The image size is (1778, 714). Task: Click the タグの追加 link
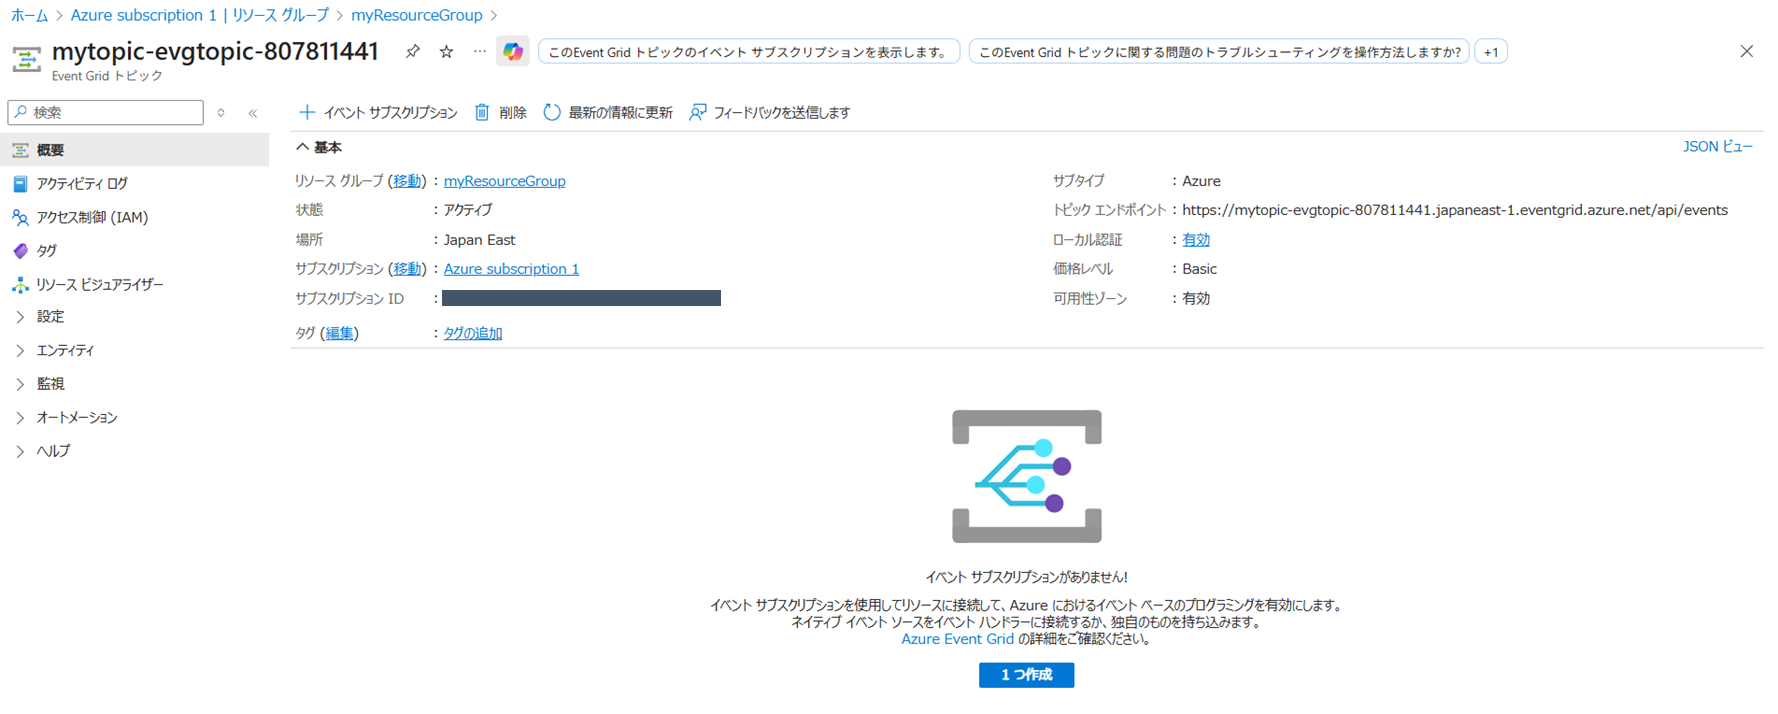point(473,333)
